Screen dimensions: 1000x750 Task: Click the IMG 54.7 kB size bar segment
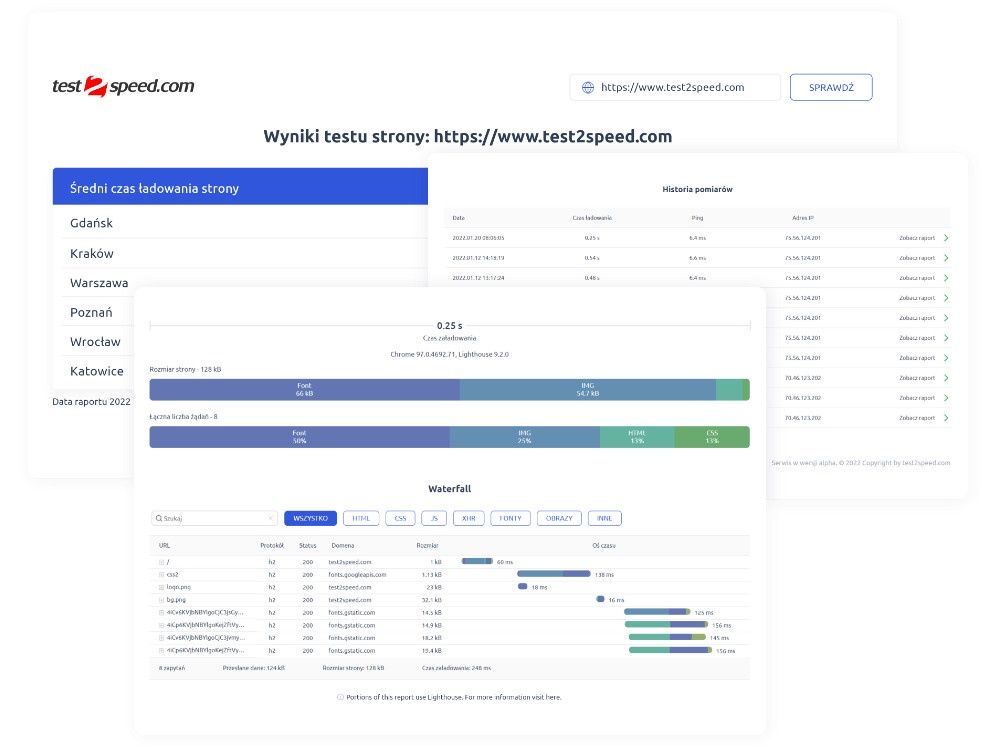pos(587,390)
